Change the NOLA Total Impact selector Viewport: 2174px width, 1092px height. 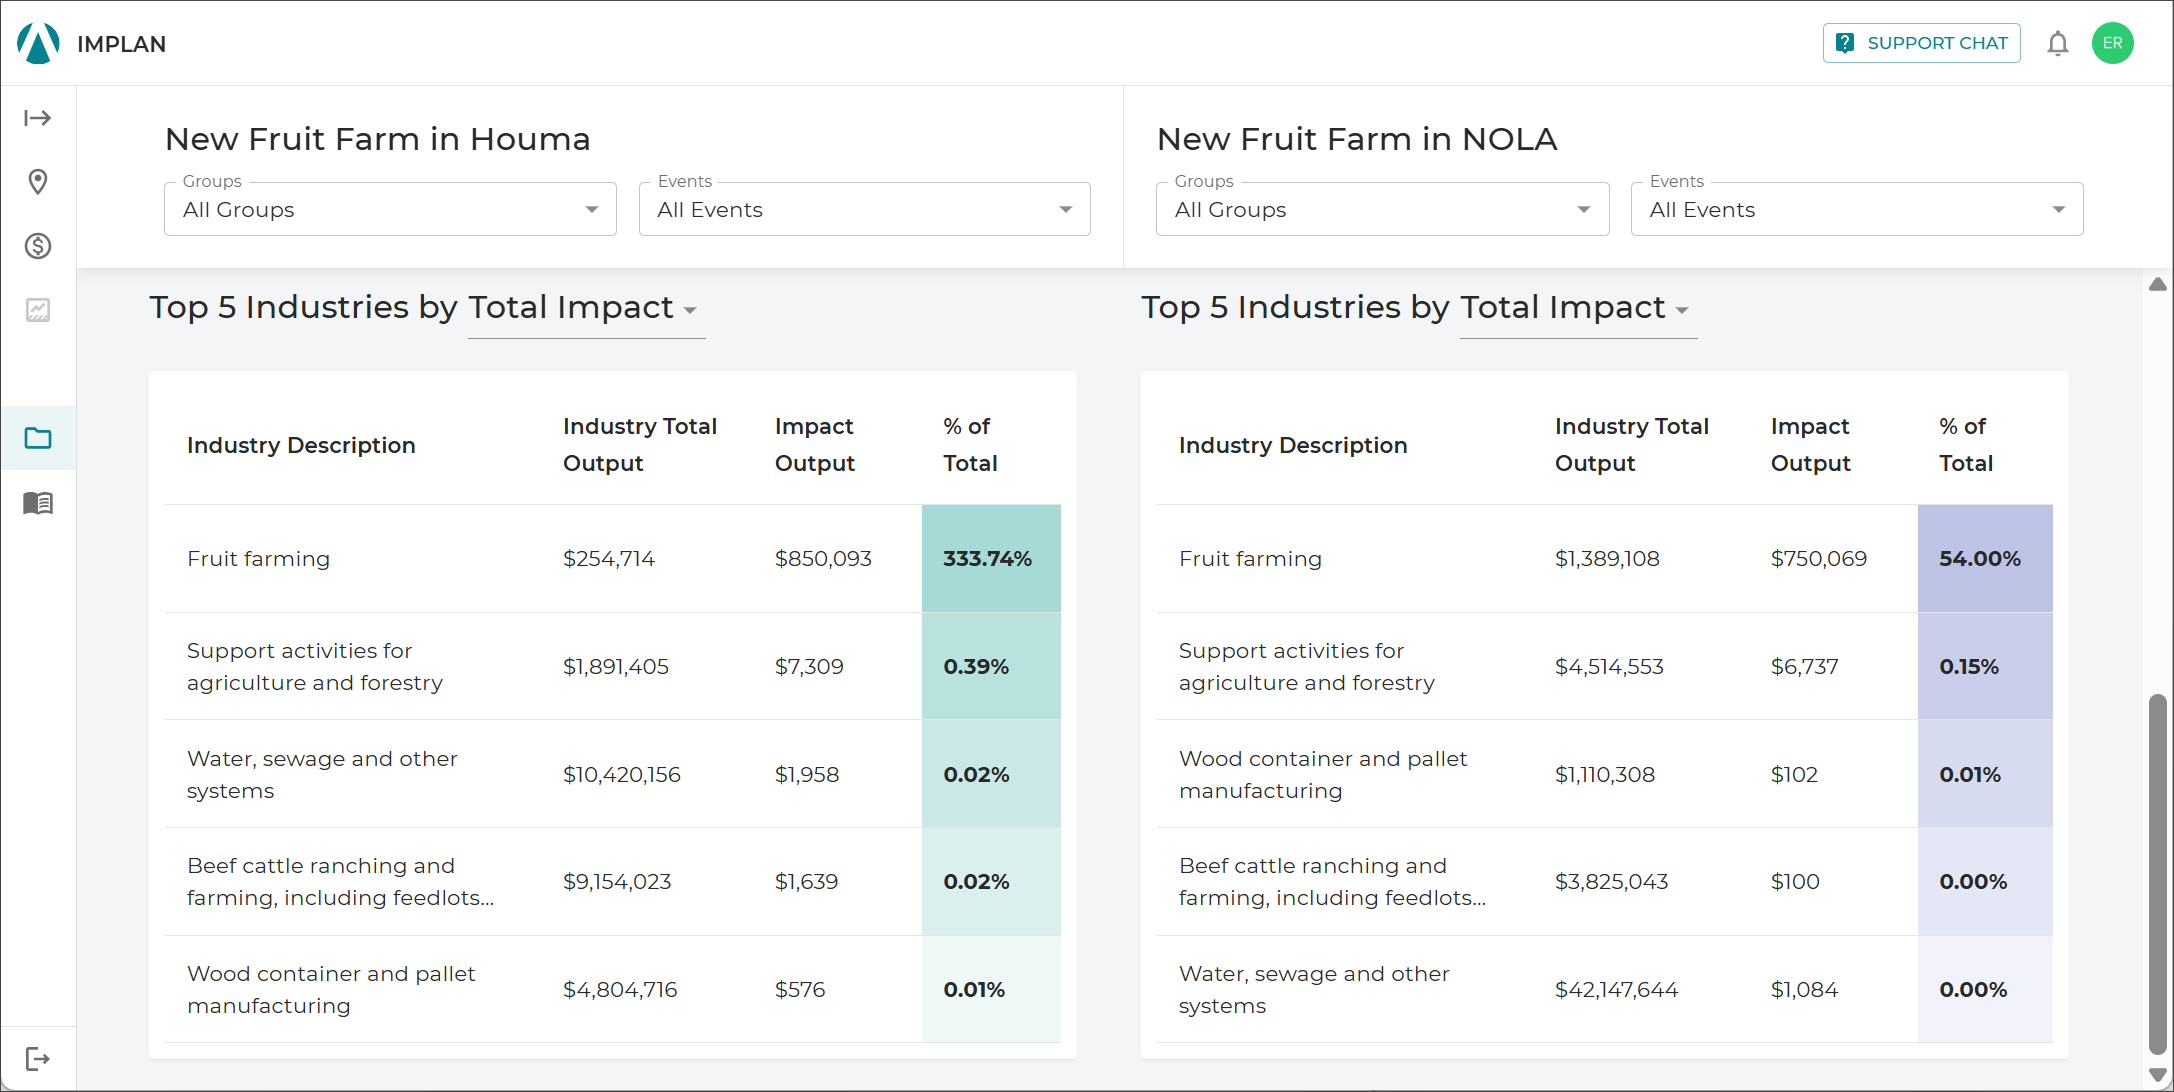click(x=1578, y=309)
